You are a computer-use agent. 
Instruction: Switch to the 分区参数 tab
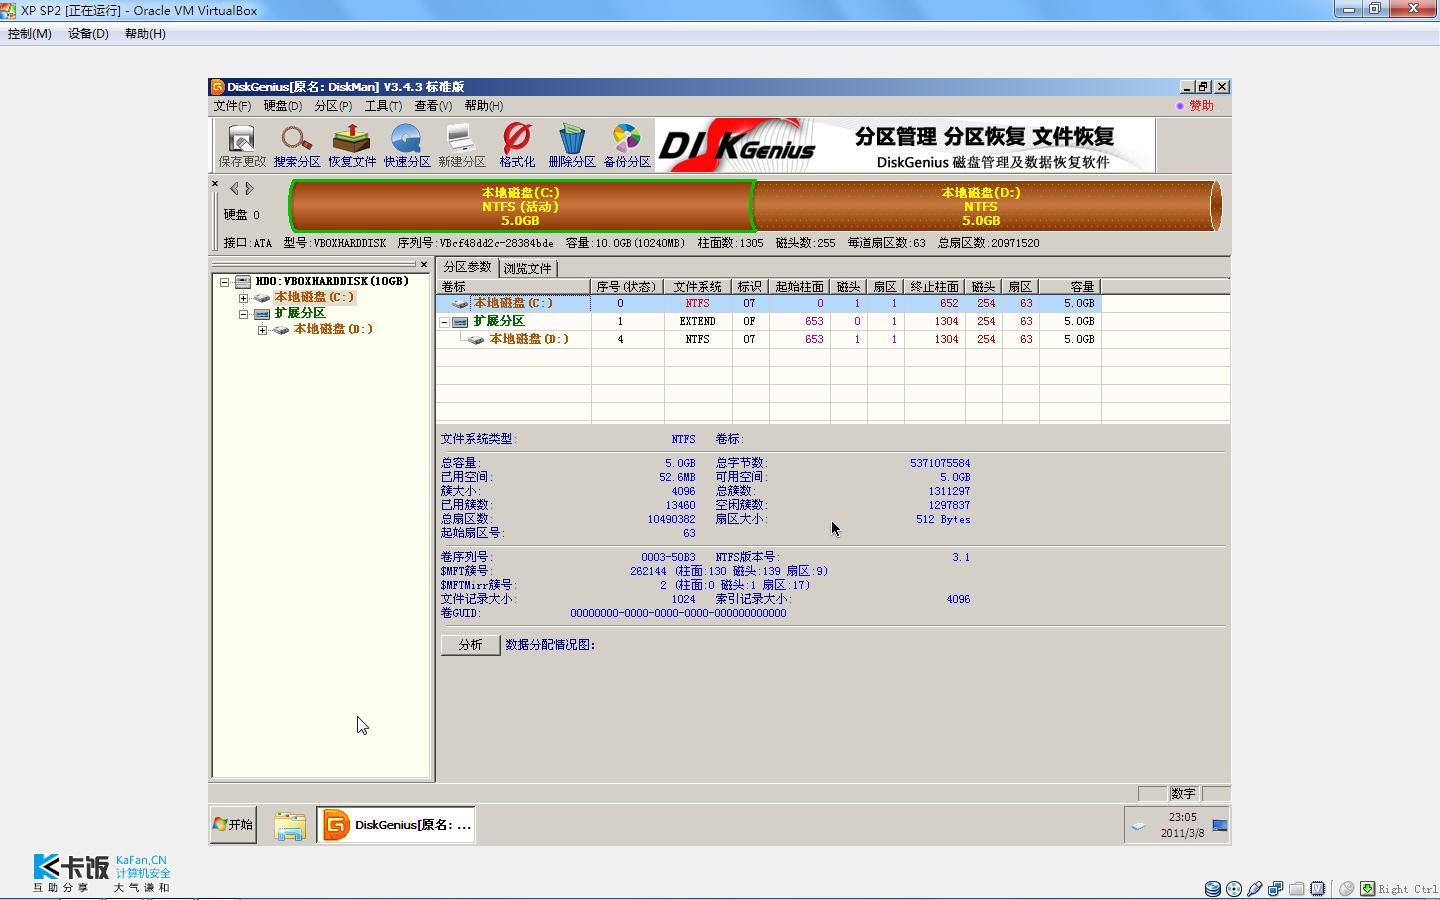[x=468, y=267]
